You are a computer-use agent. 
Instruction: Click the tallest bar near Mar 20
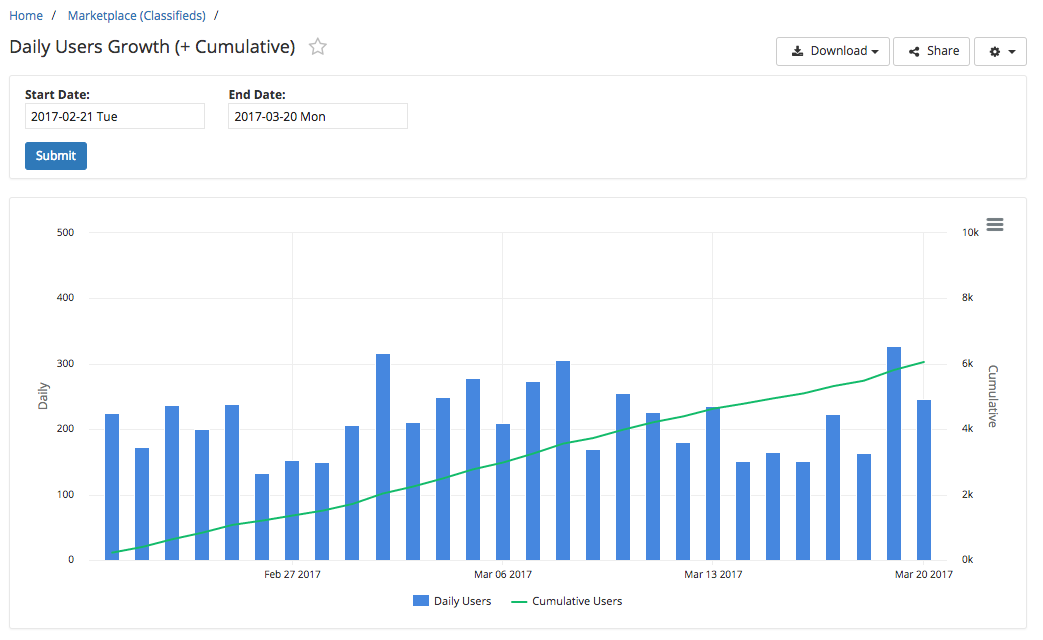tap(894, 453)
